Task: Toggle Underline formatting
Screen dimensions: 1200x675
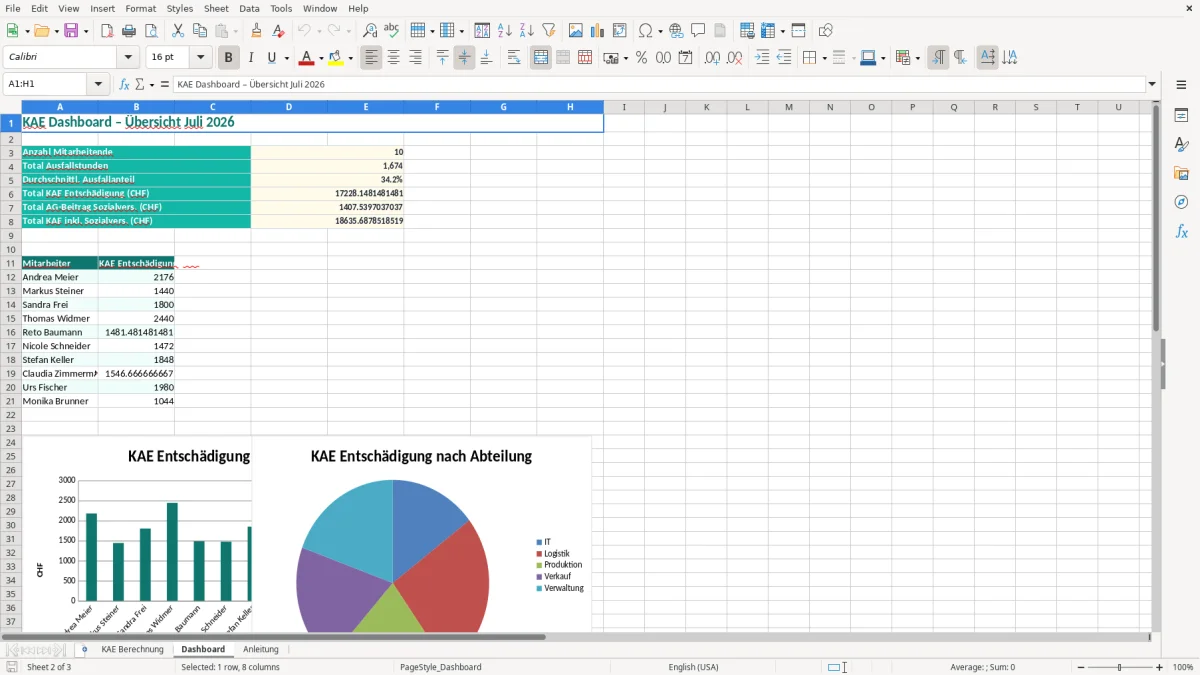Action: (x=271, y=58)
